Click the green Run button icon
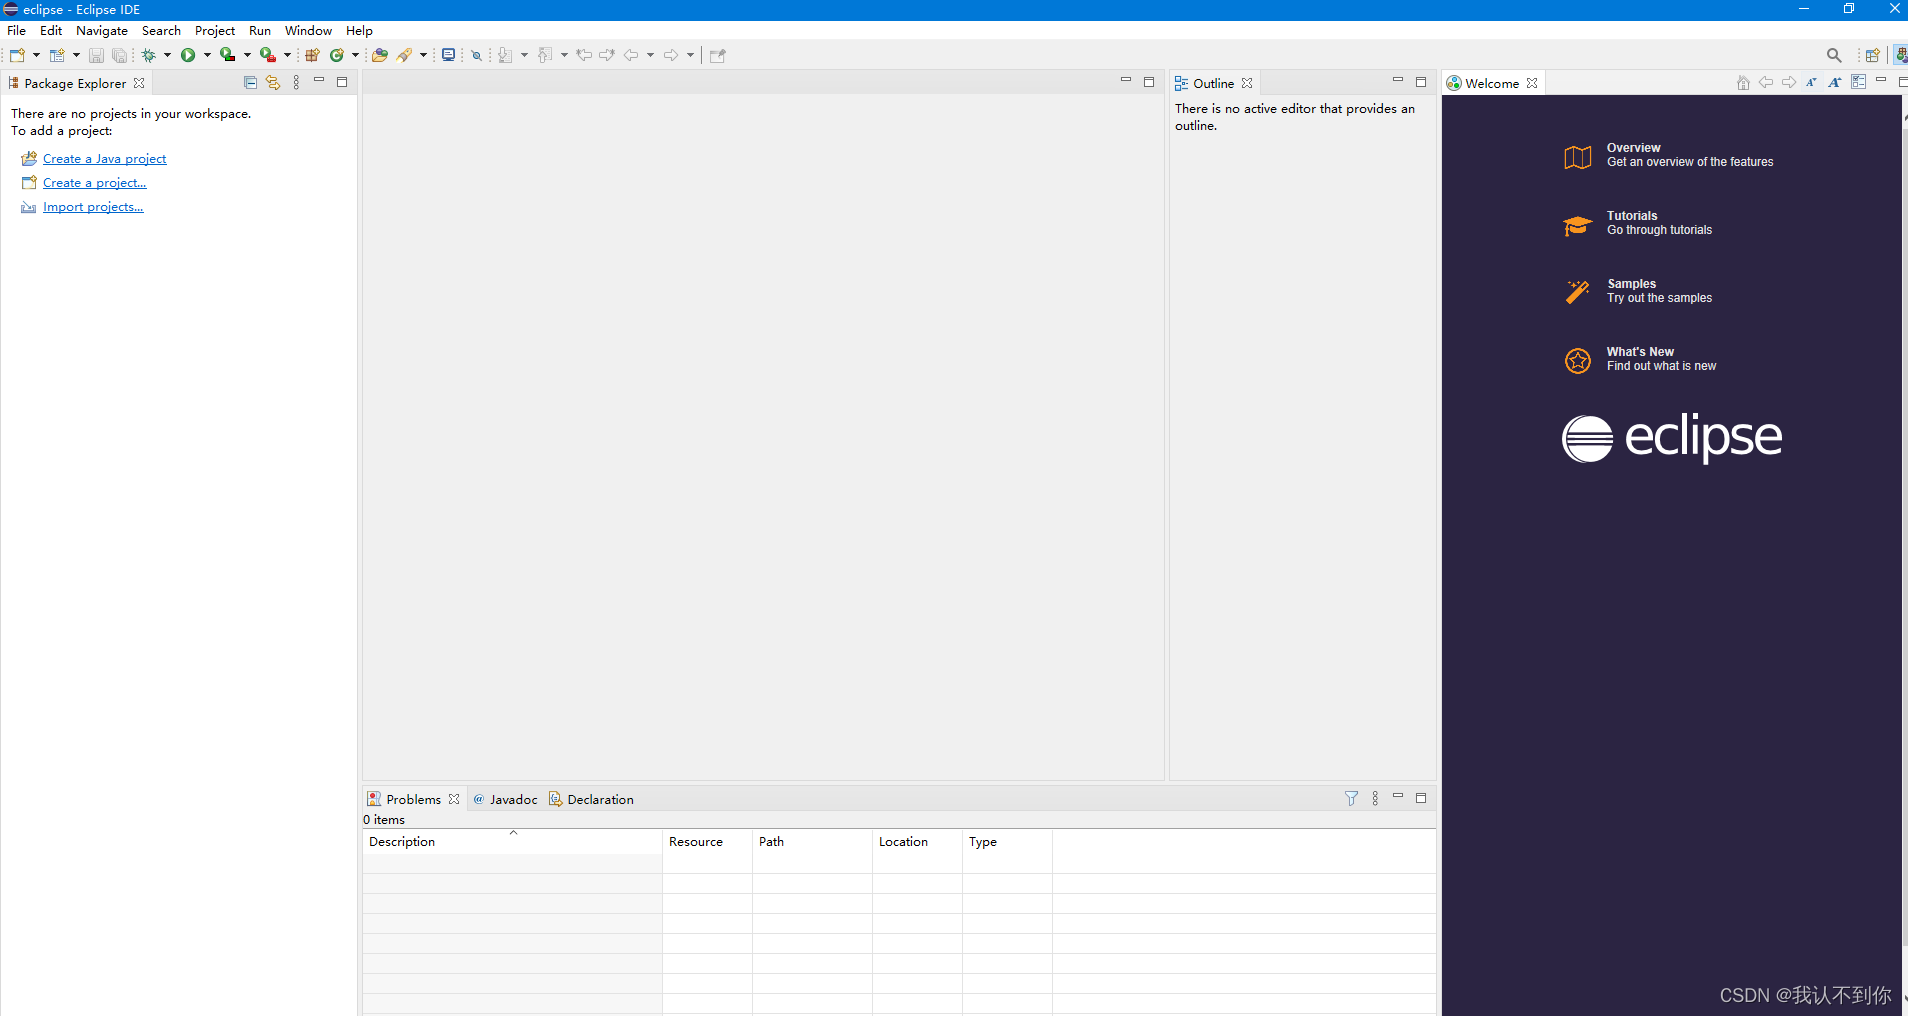Screen dimensions: 1908x1016 click(x=188, y=55)
